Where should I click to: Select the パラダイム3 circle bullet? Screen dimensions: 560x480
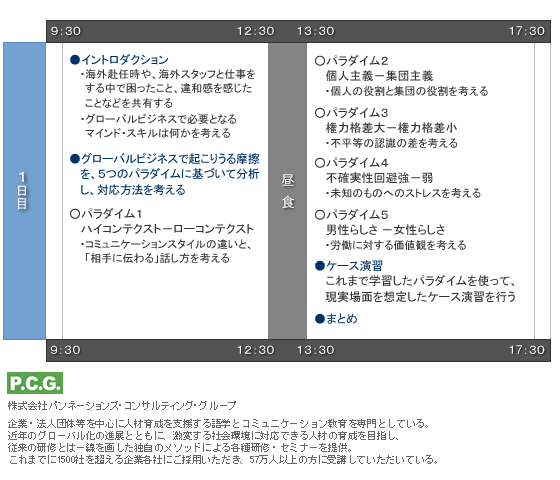tap(320, 113)
